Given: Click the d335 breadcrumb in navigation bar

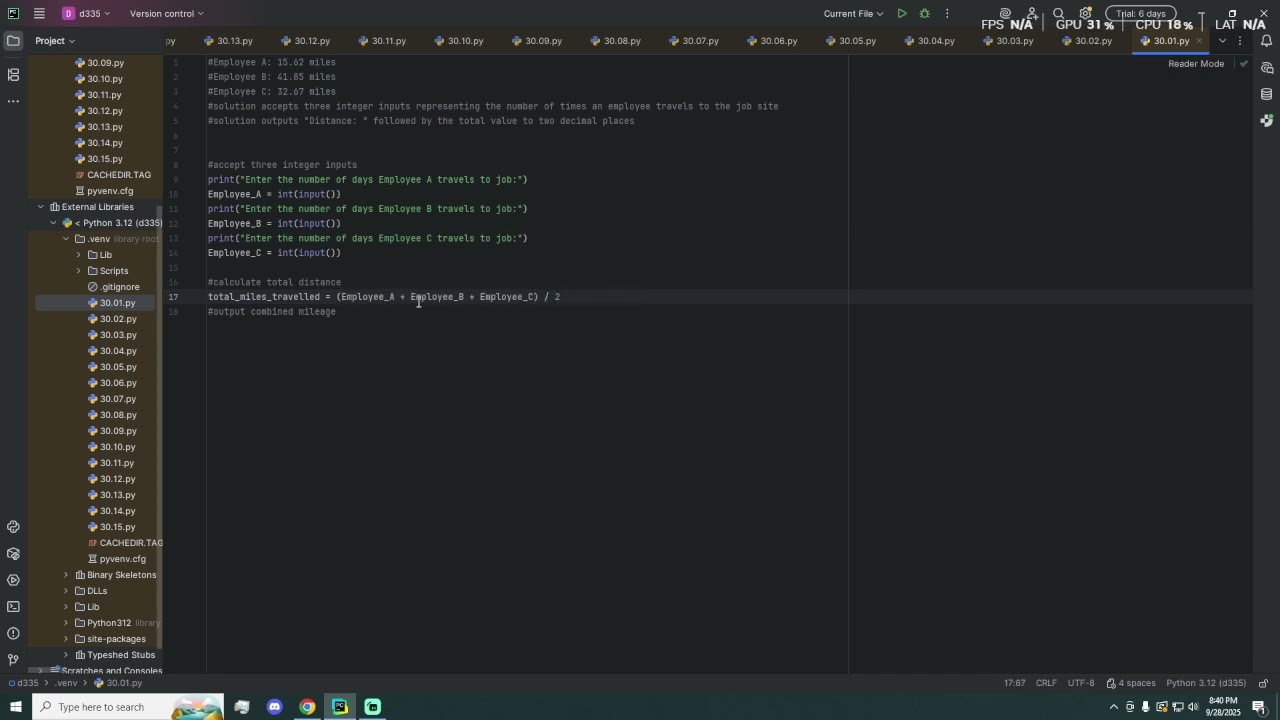Looking at the screenshot, I should [x=23, y=683].
